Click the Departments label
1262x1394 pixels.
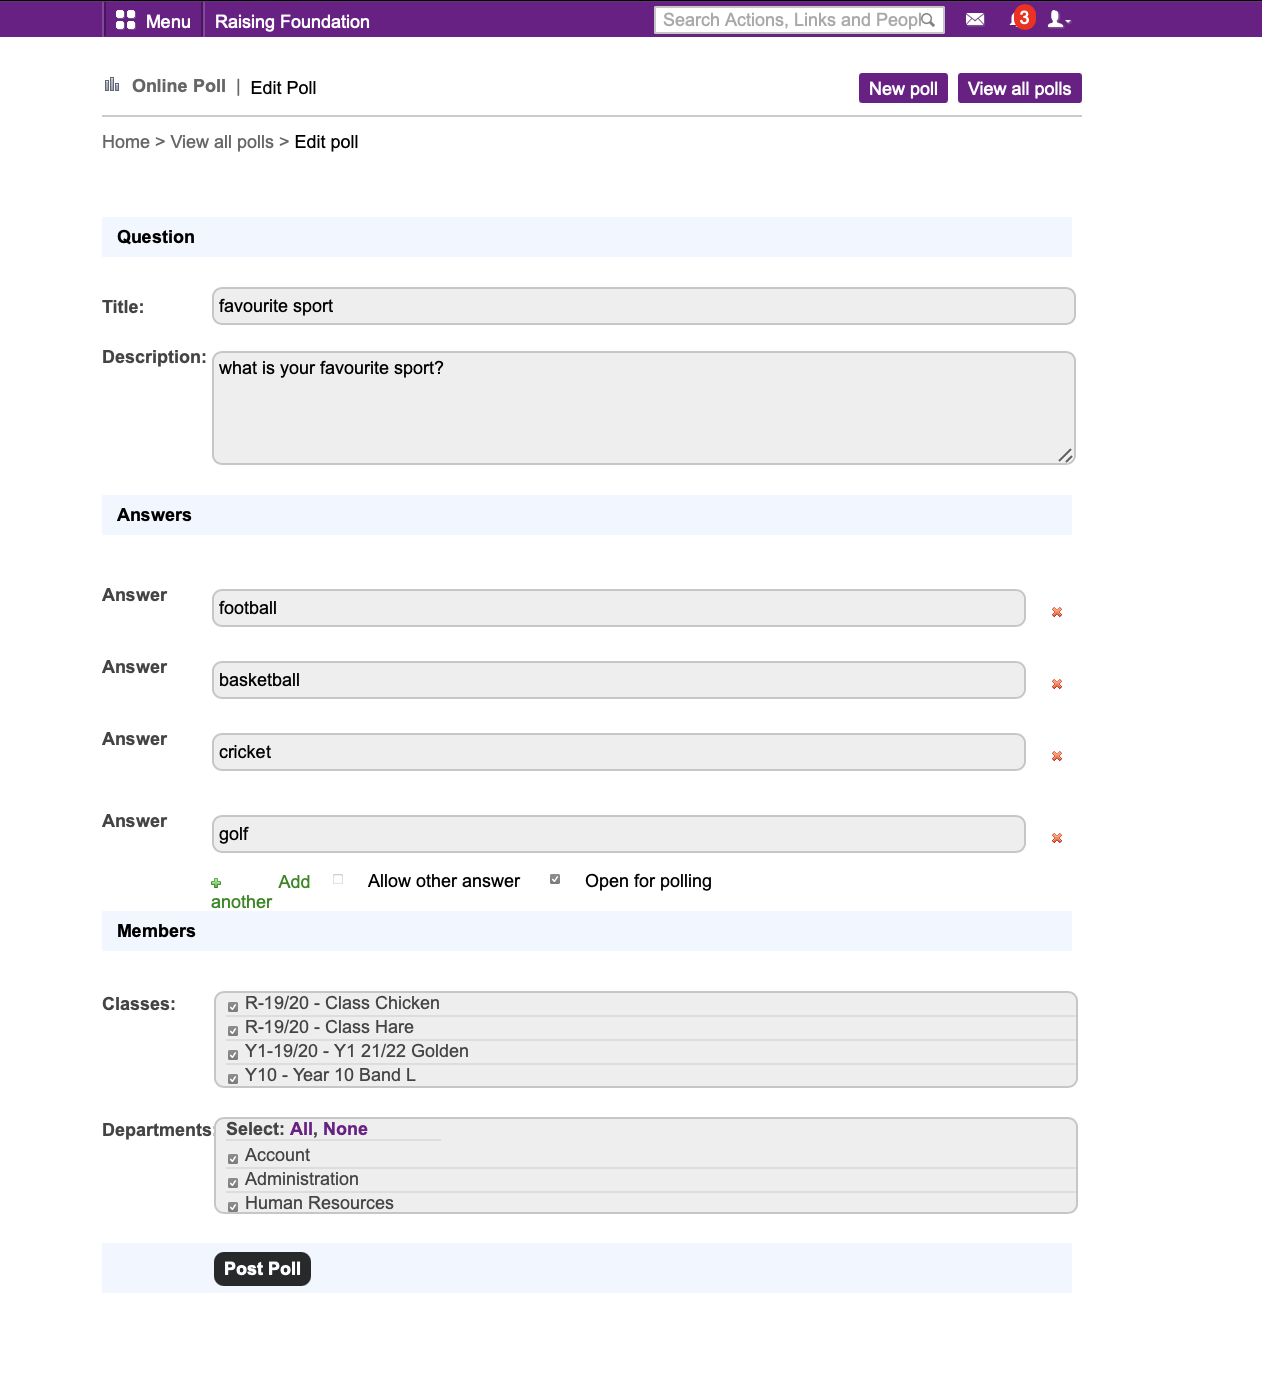[157, 1130]
